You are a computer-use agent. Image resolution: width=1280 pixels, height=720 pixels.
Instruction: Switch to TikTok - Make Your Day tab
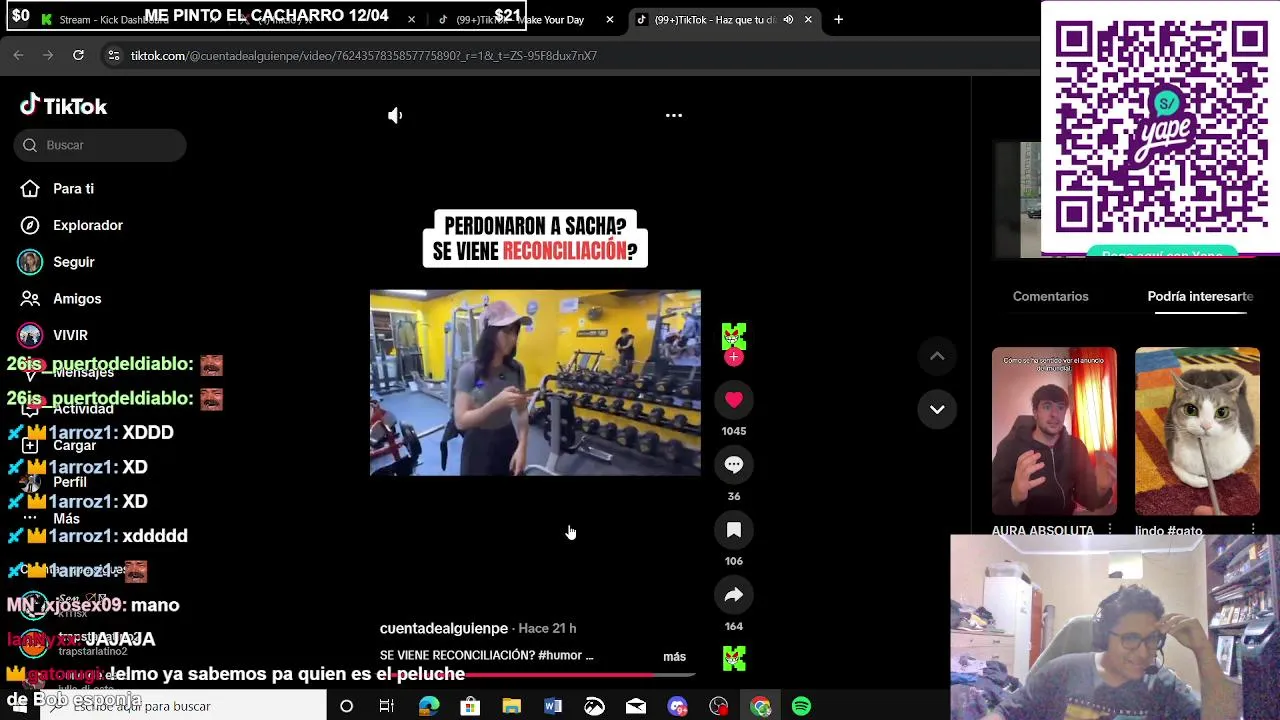point(525,19)
